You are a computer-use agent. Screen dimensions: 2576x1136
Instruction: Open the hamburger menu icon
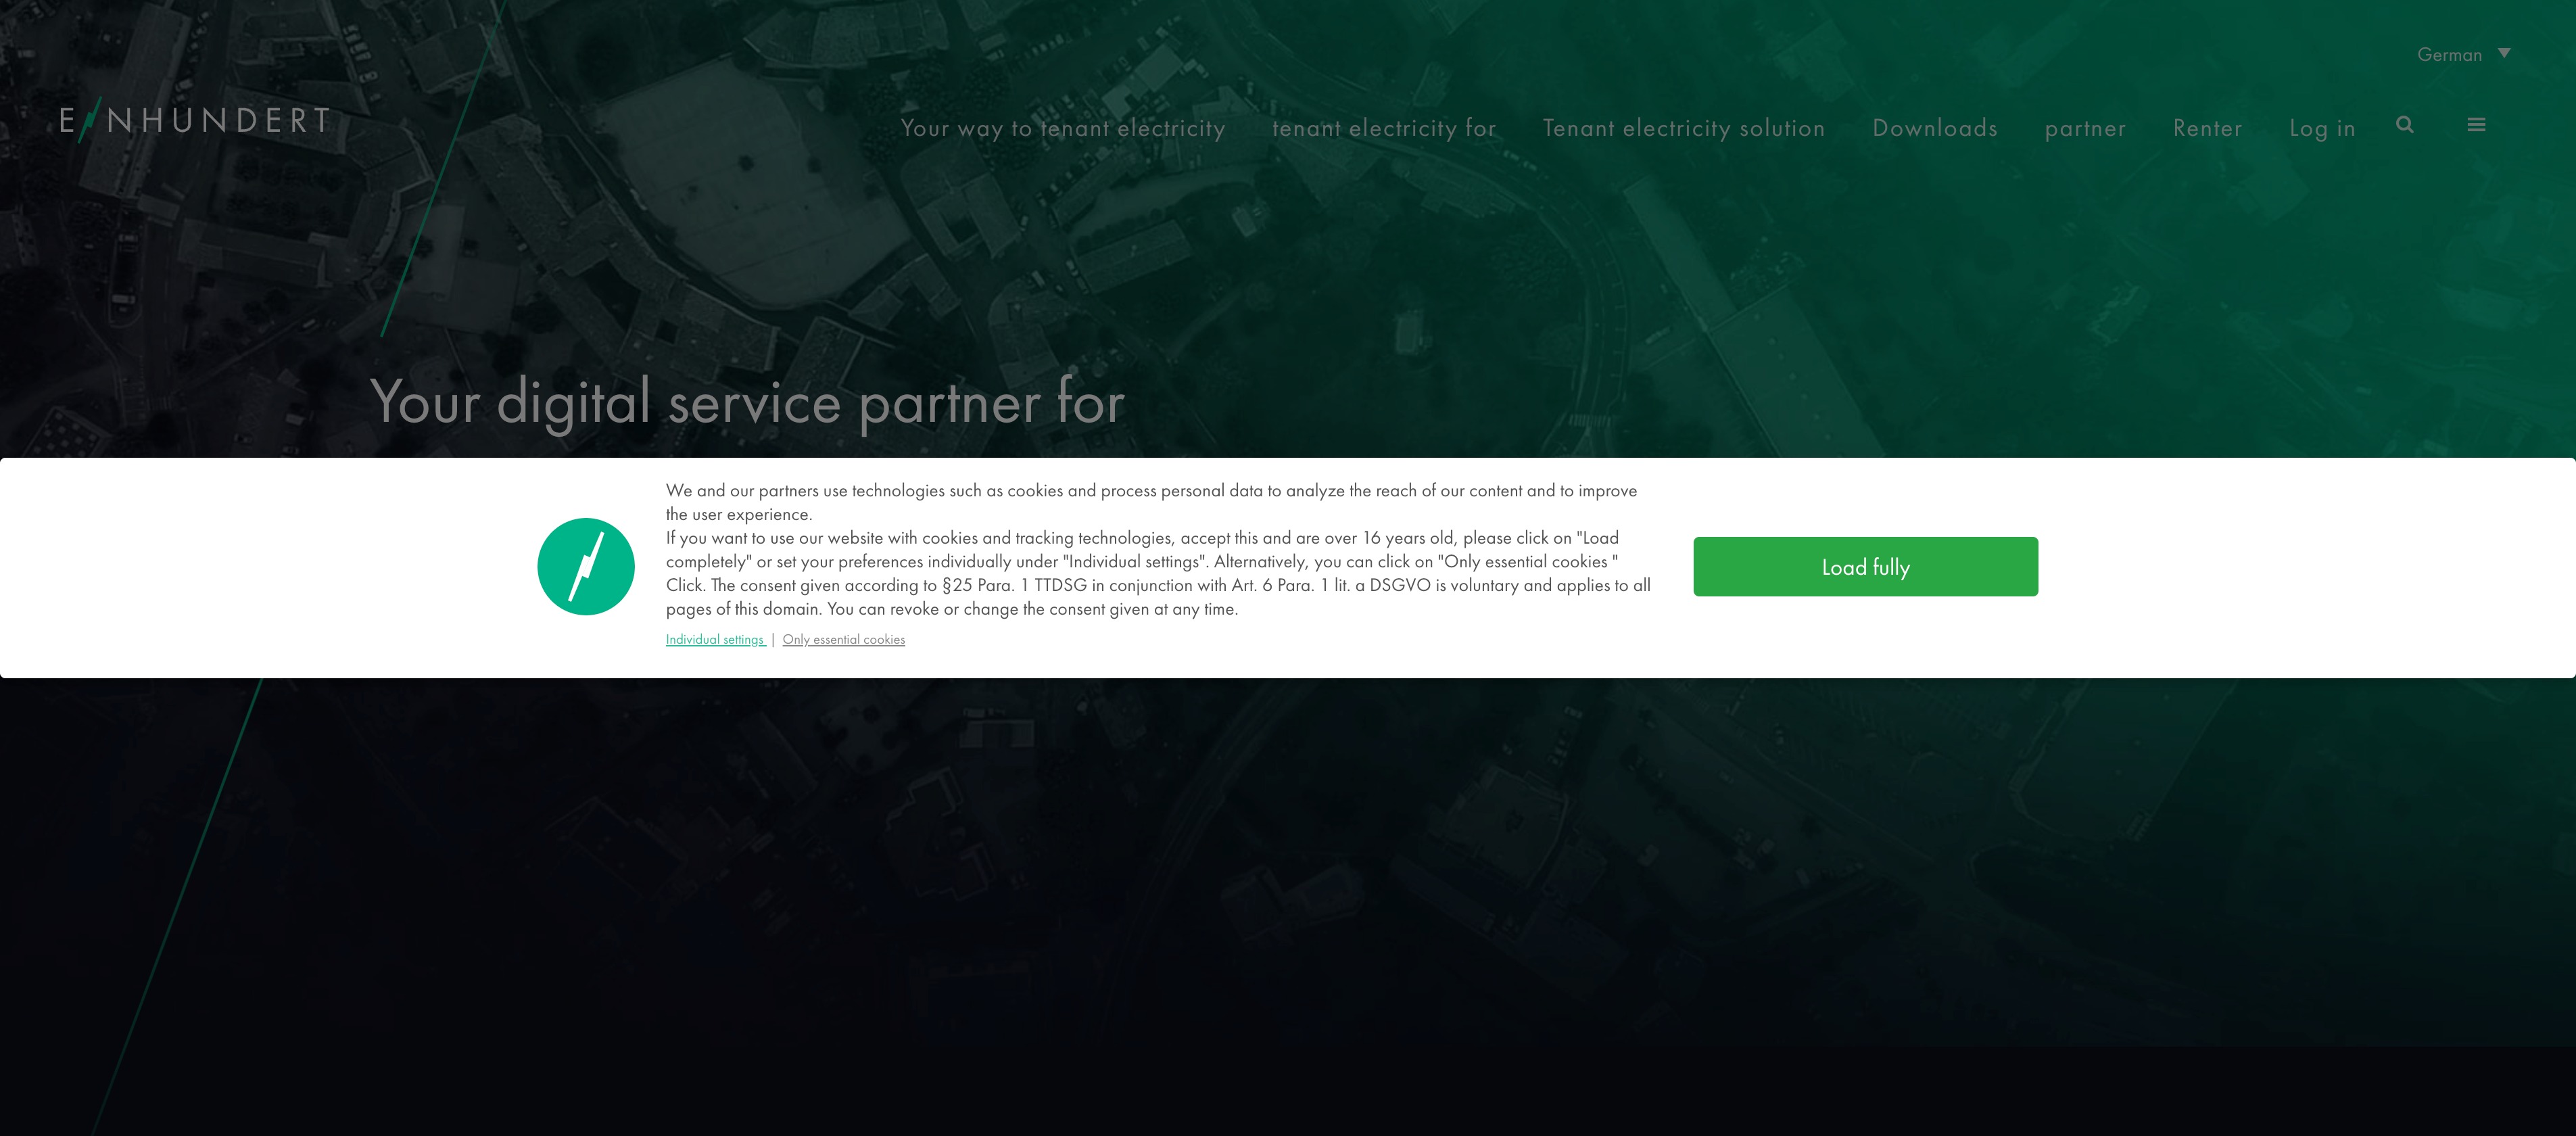(x=2476, y=125)
